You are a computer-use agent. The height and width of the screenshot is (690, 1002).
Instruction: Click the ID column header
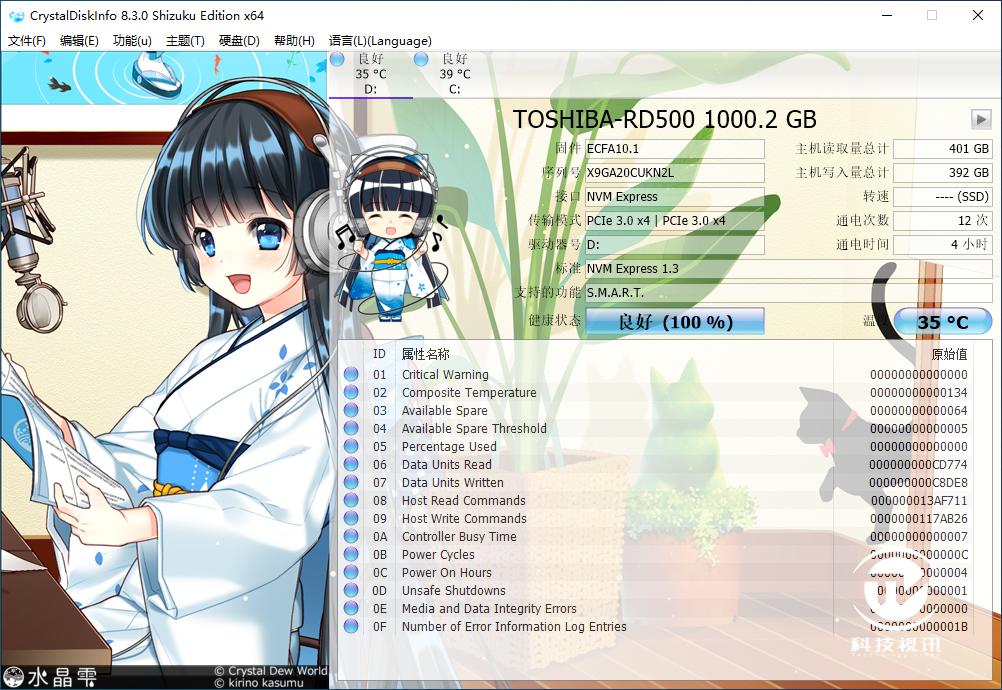tap(379, 354)
